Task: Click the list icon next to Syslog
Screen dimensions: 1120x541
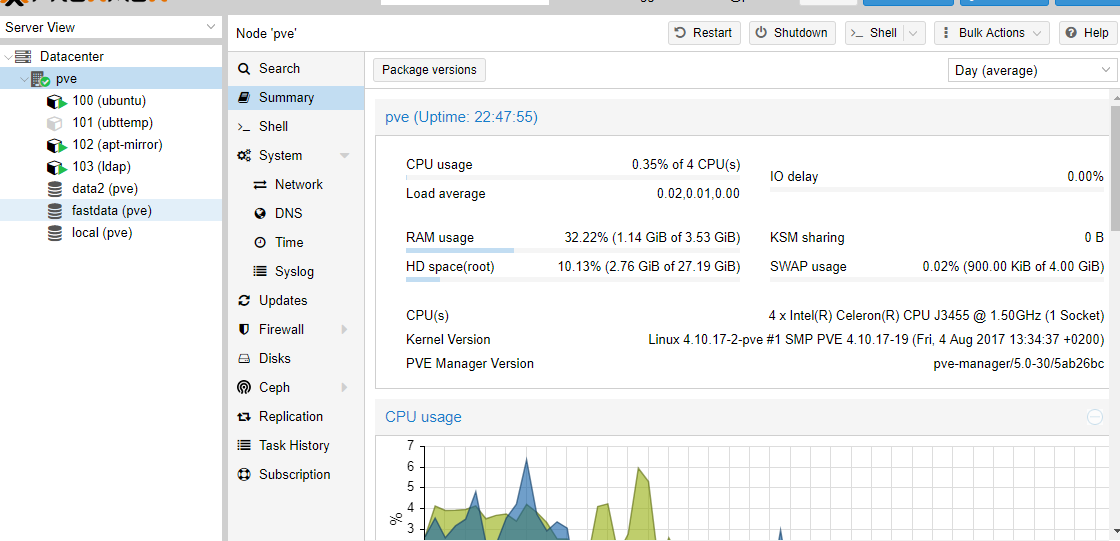Action: [x=260, y=272]
